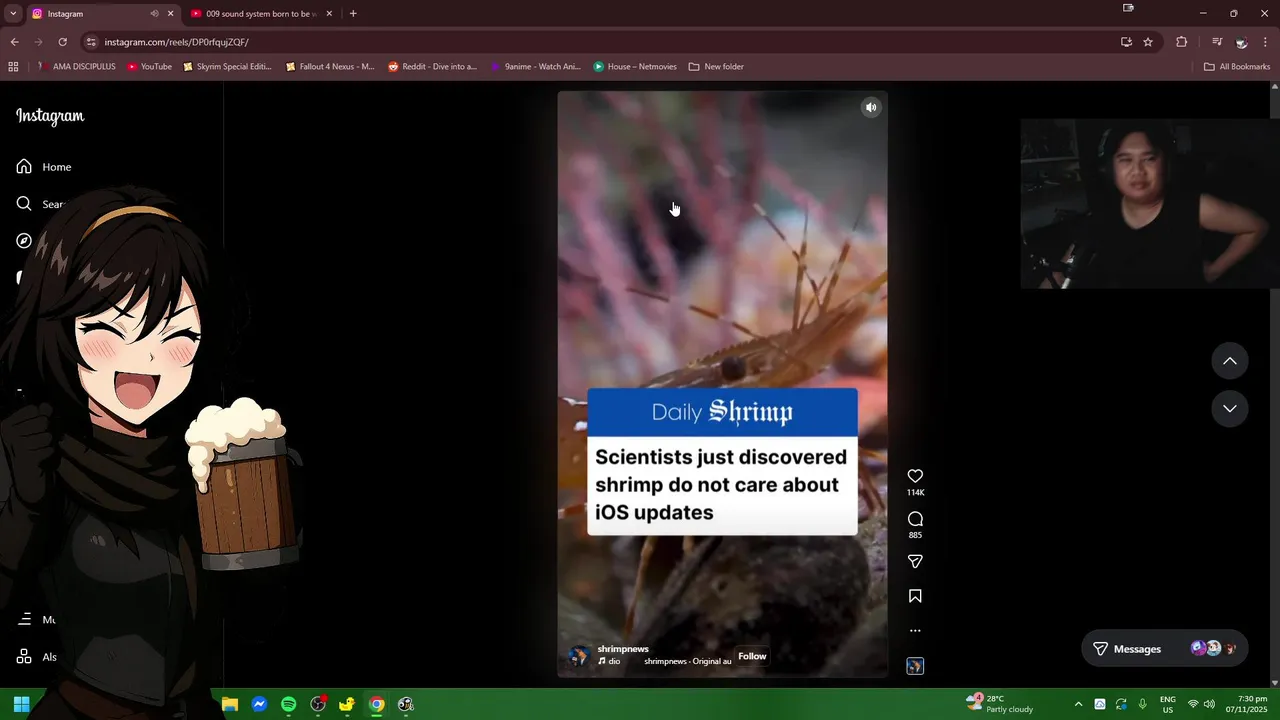Open the House – Netmovies bookmark
Viewport: 1280px width, 720px height.
point(635,67)
